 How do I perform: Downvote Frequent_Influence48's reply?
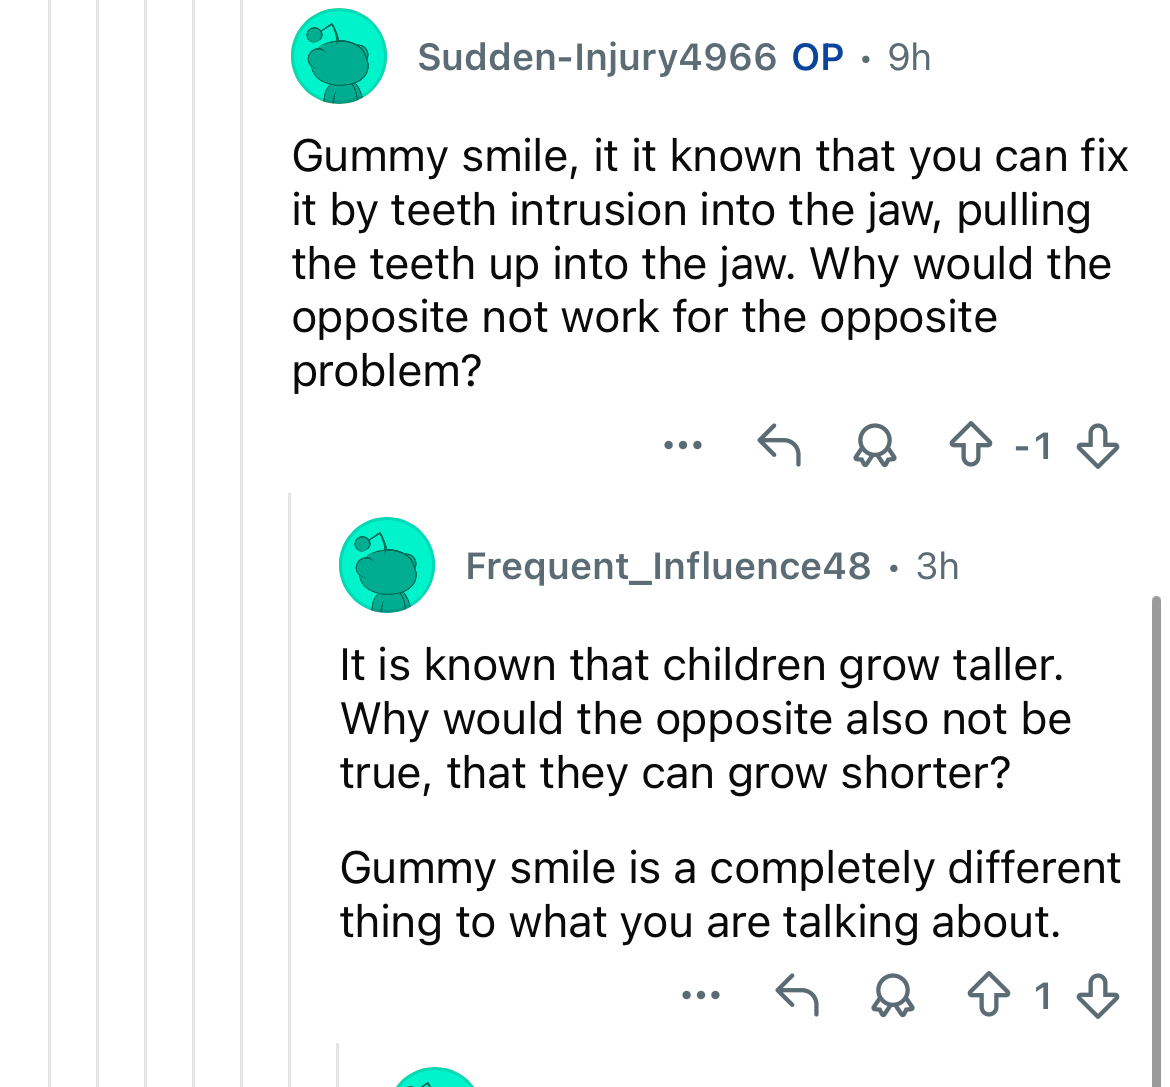[1098, 996]
